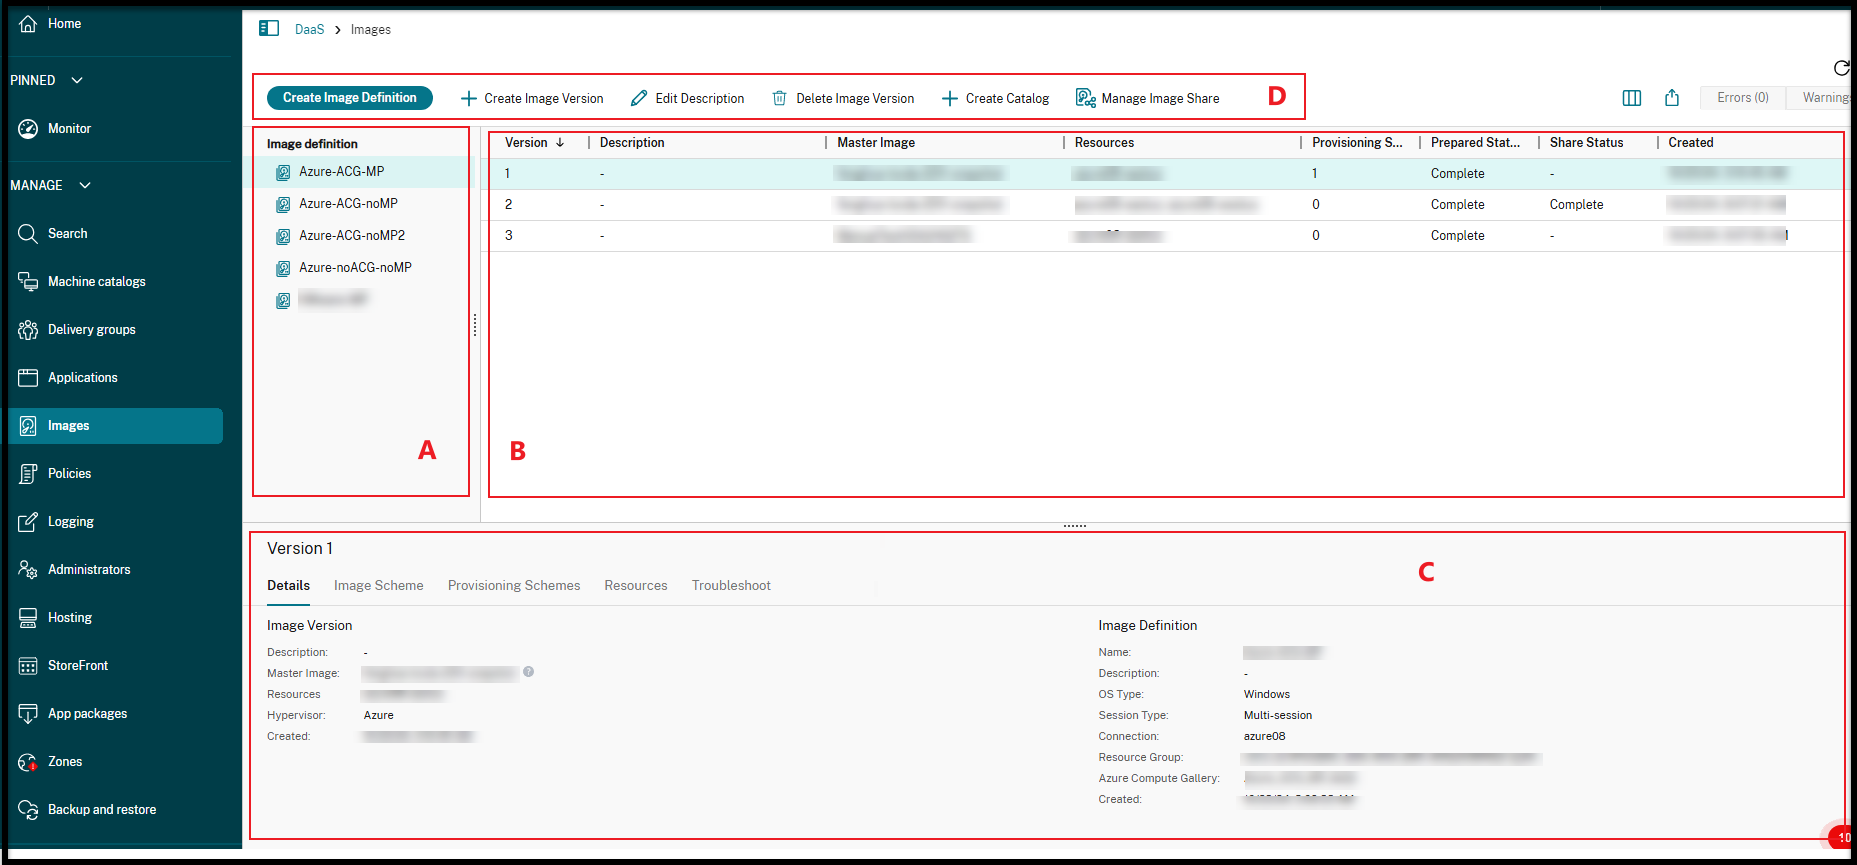Click the vertical pane splitter handle

475,325
